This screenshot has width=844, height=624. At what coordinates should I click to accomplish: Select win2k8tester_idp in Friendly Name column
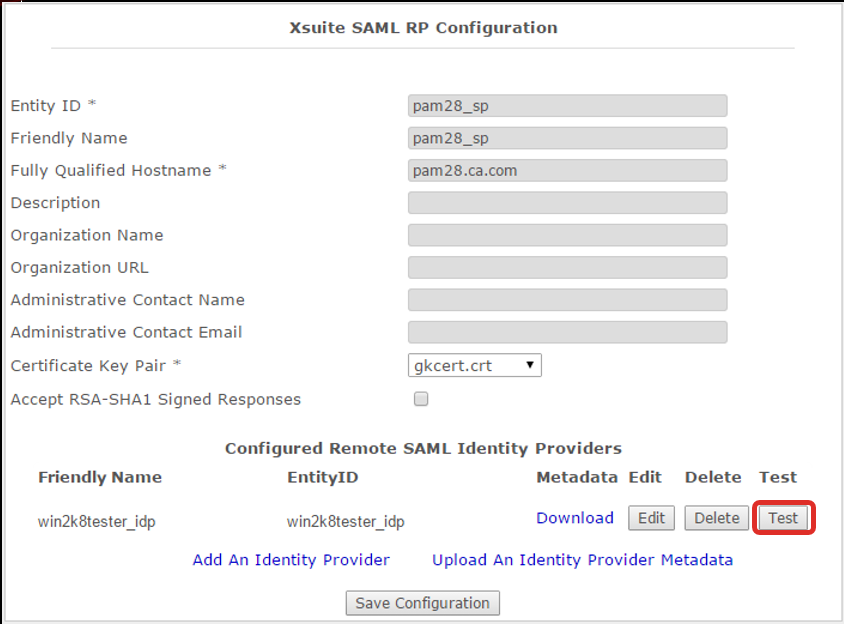pos(96,521)
